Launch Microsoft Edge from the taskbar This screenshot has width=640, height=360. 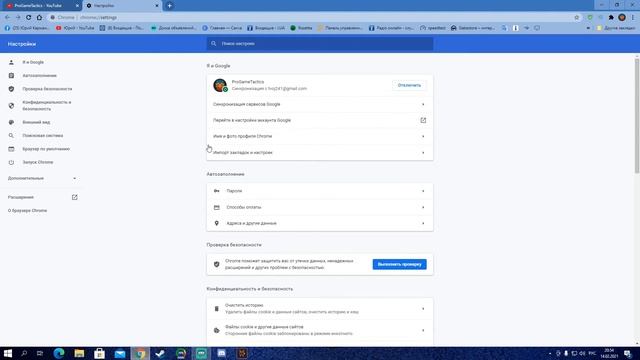click(x=59, y=353)
